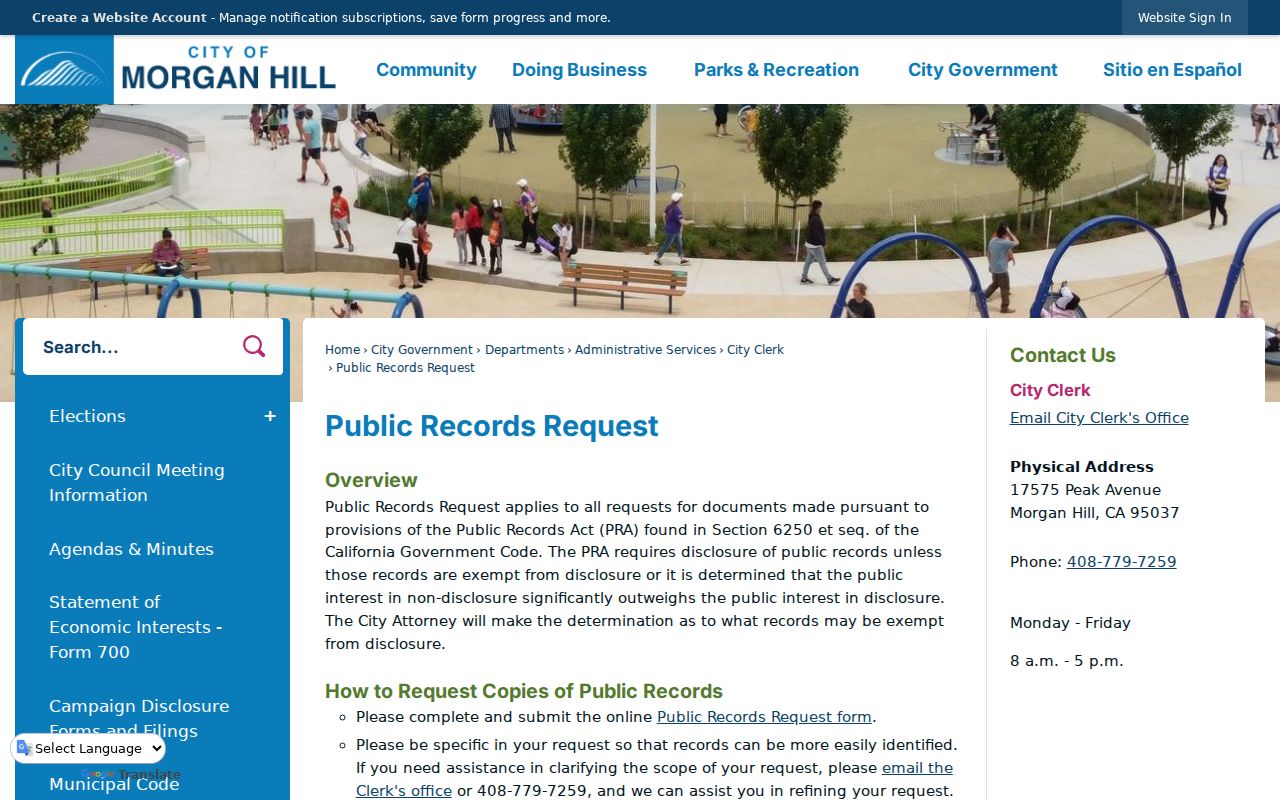This screenshot has width=1280, height=800.
Task: Click the Contact Us heading
Action: coord(1062,355)
